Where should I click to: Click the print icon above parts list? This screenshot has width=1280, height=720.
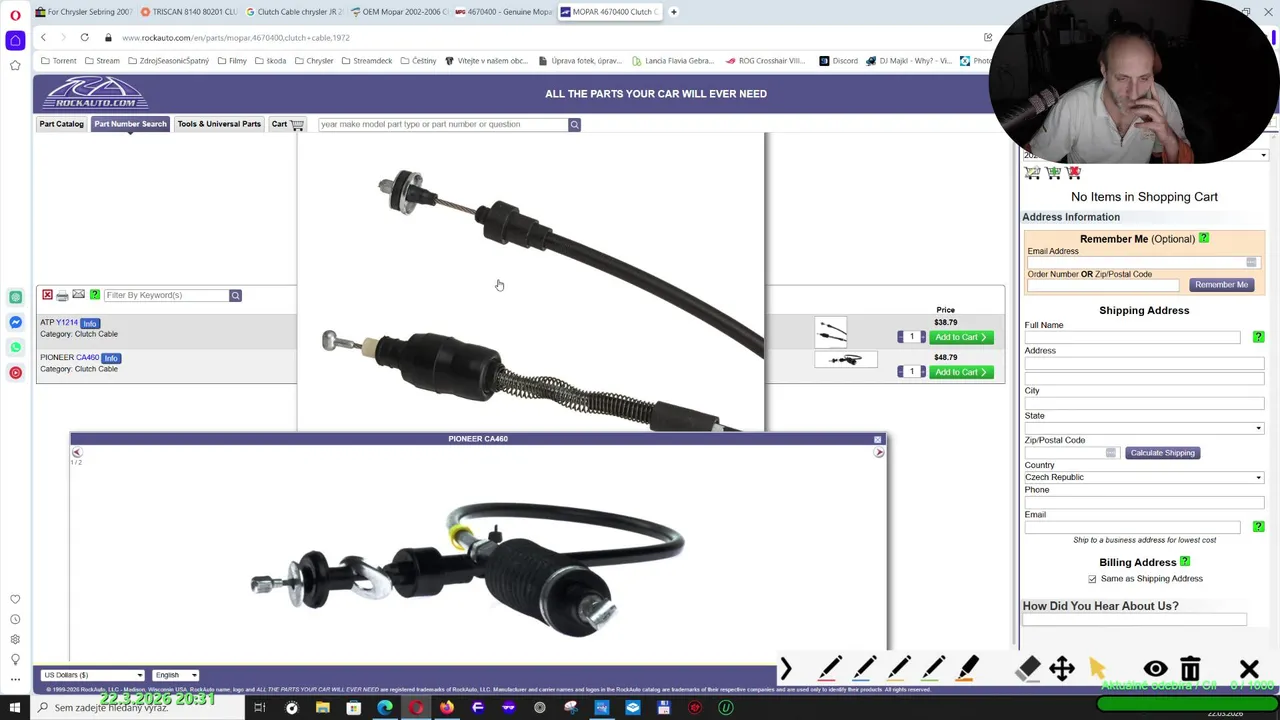click(x=62, y=295)
